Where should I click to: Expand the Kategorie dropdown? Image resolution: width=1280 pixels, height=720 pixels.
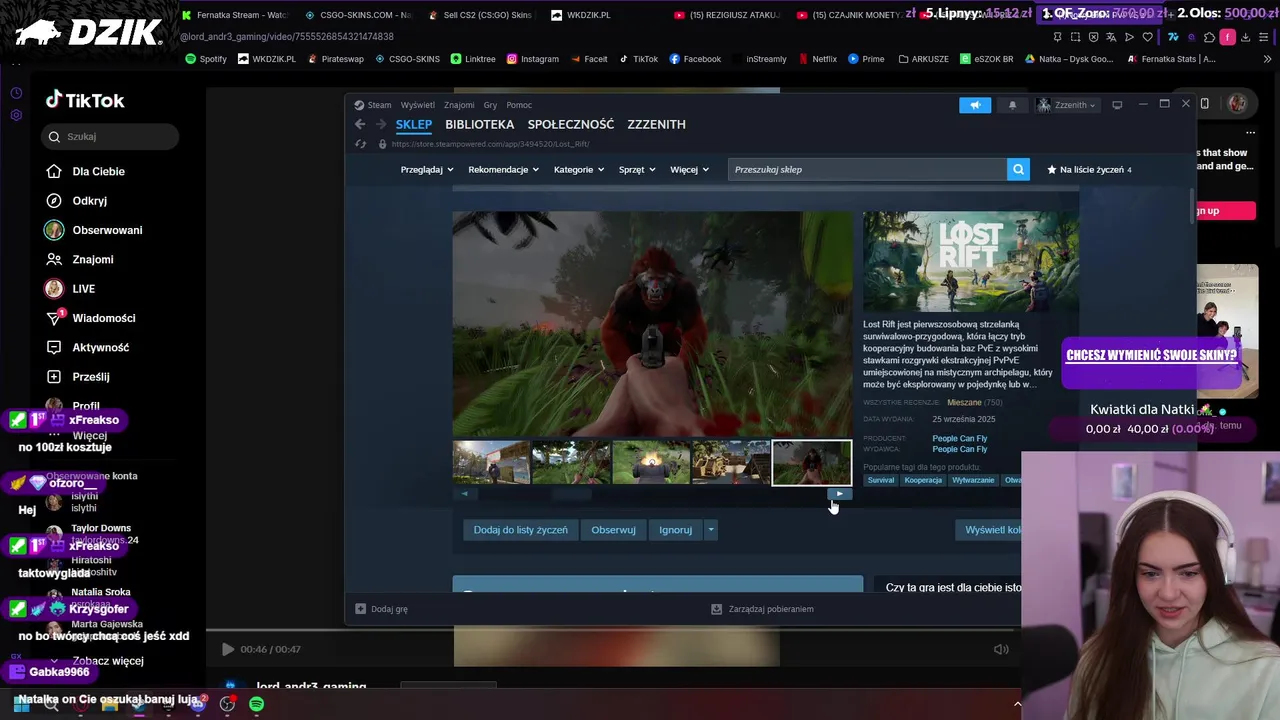point(579,169)
